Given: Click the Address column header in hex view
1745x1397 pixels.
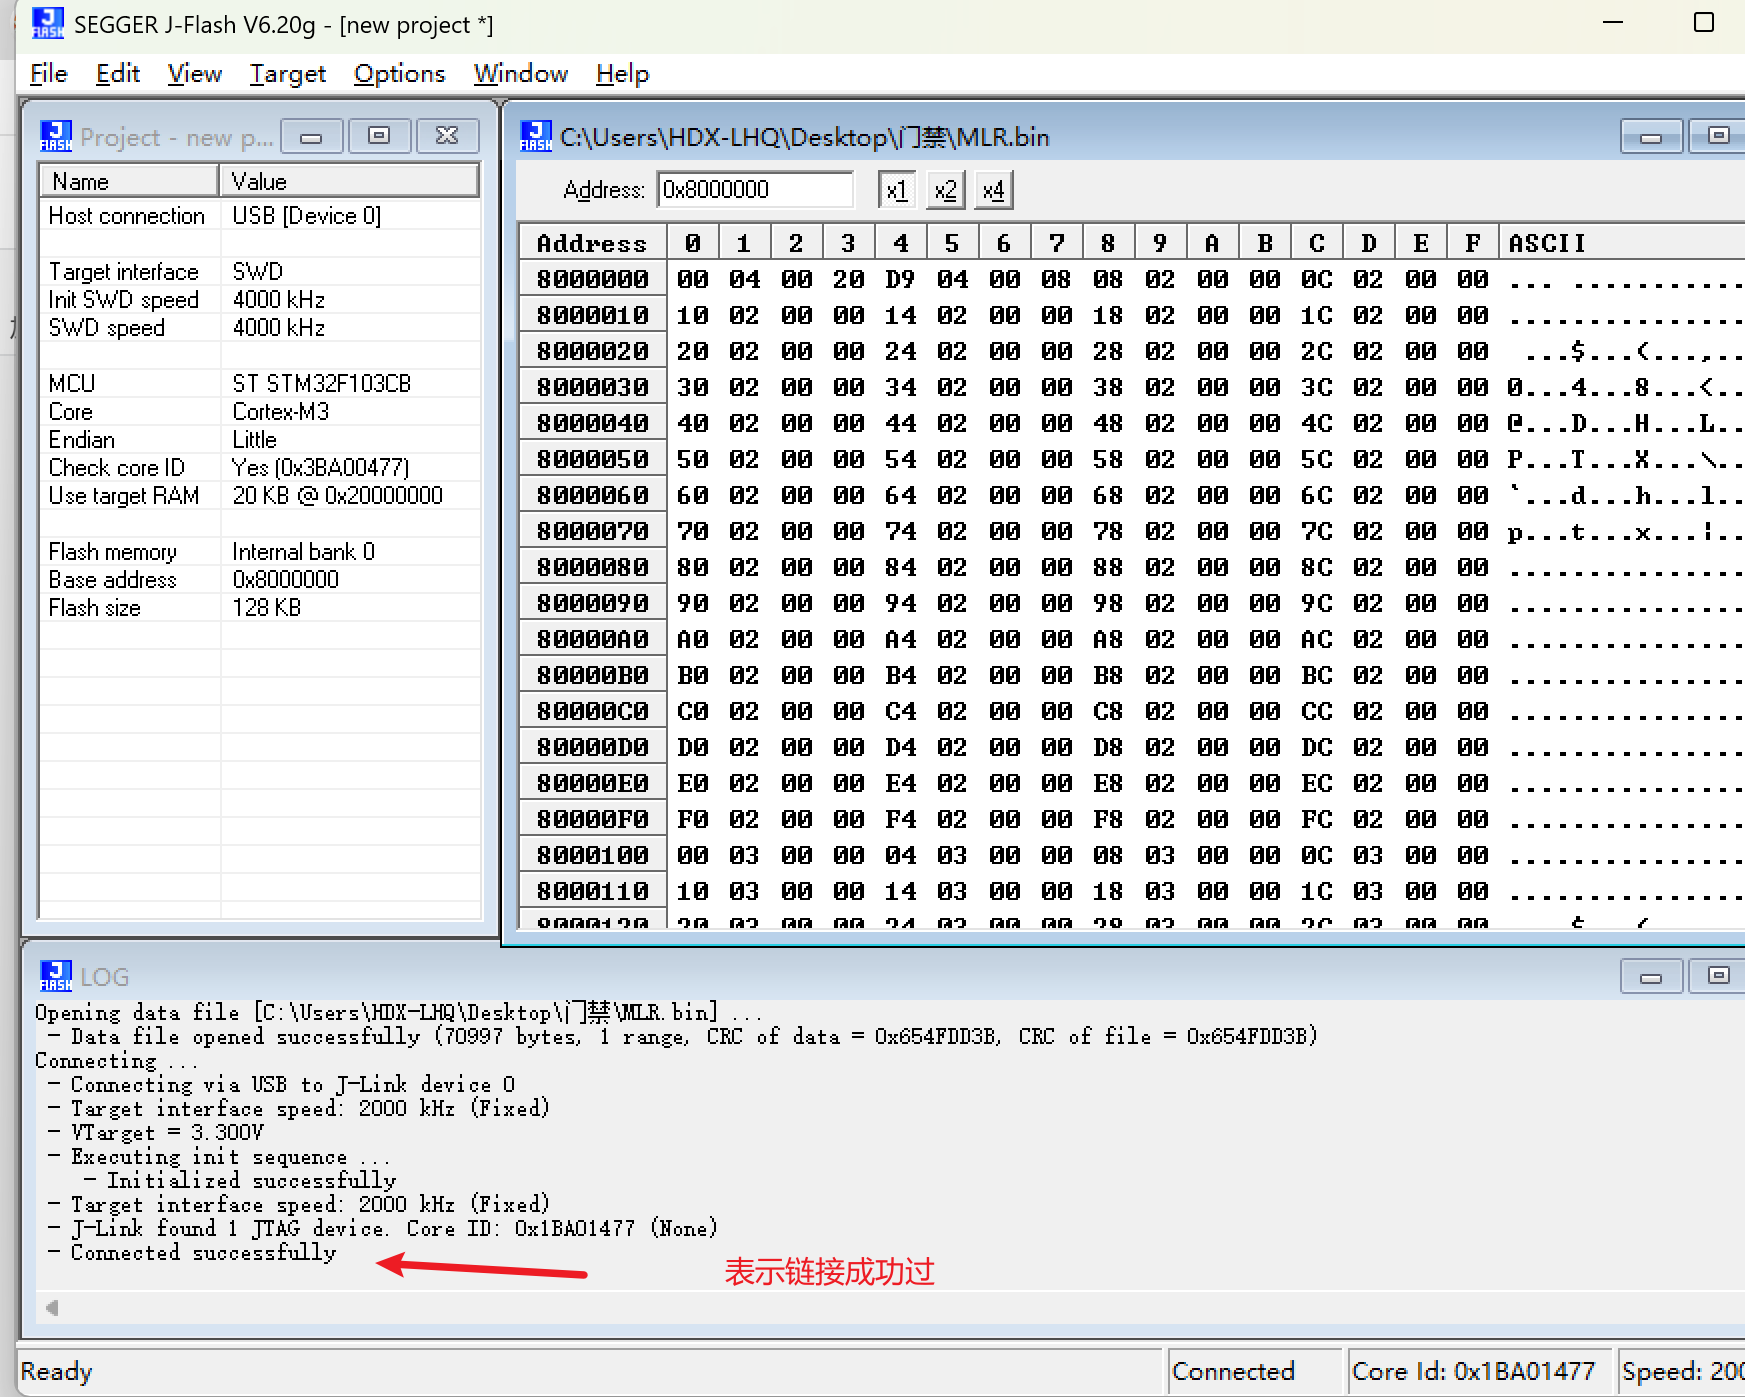Looking at the screenshot, I should [592, 243].
